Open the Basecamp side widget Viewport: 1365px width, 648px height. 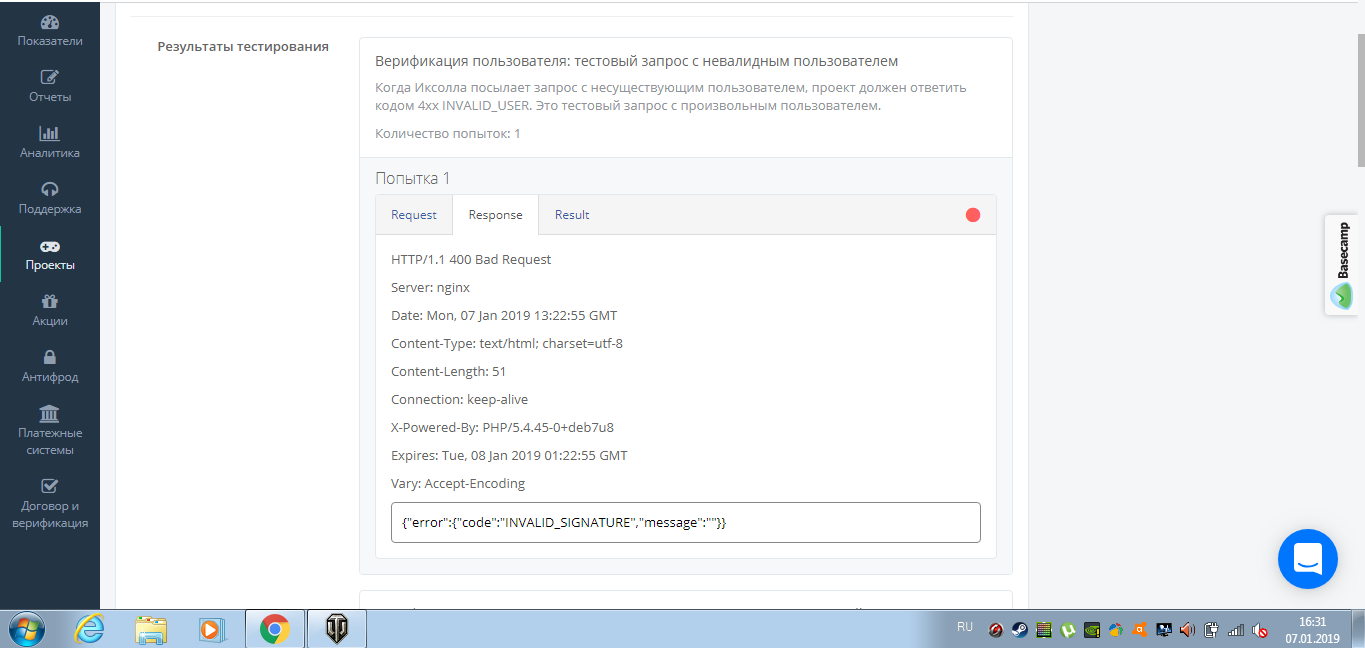click(x=1341, y=265)
